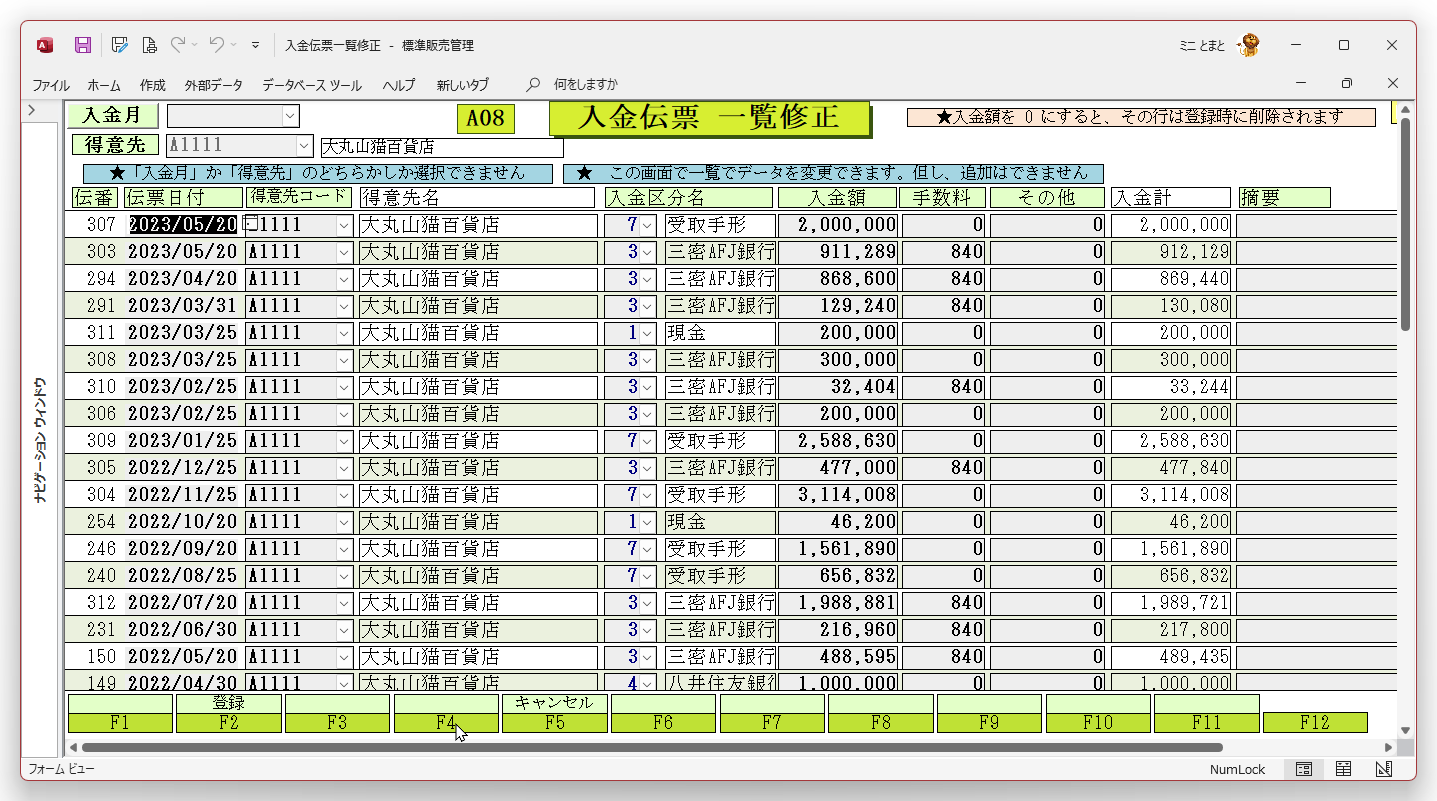Save using the purple floppy disk icon
The width and height of the screenshot is (1437, 801).
[83, 45]
